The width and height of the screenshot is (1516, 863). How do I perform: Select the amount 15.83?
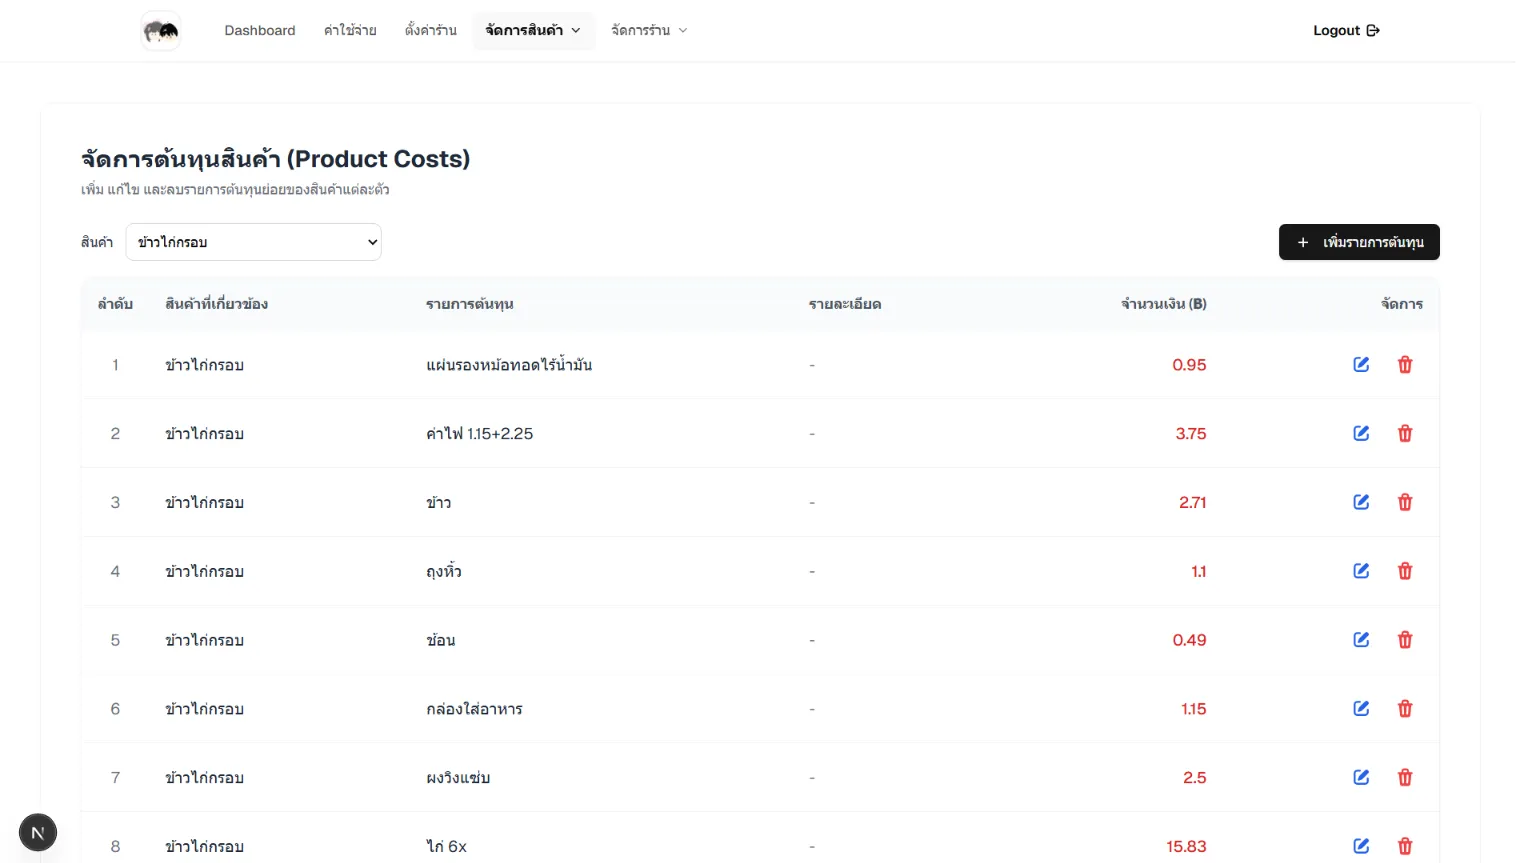tap(1186, 846)
